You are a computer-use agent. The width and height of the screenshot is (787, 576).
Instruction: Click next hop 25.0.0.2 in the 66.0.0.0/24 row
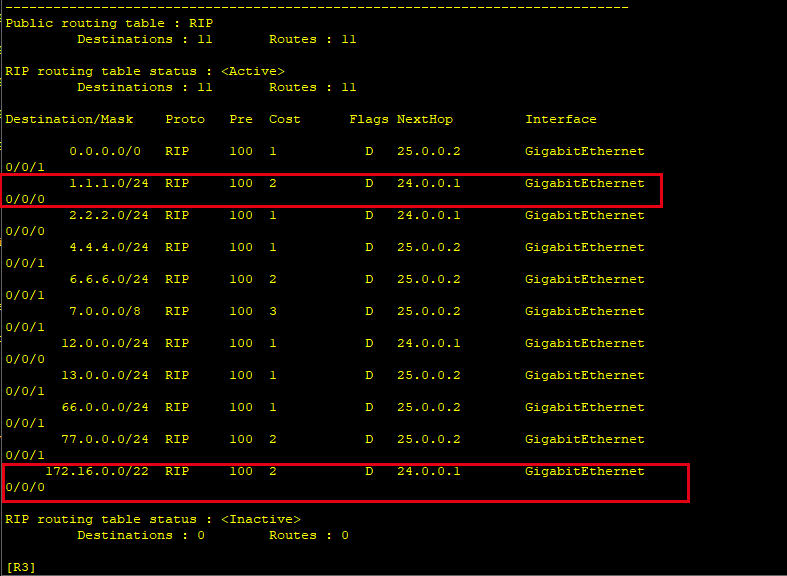tap(429, 407)
